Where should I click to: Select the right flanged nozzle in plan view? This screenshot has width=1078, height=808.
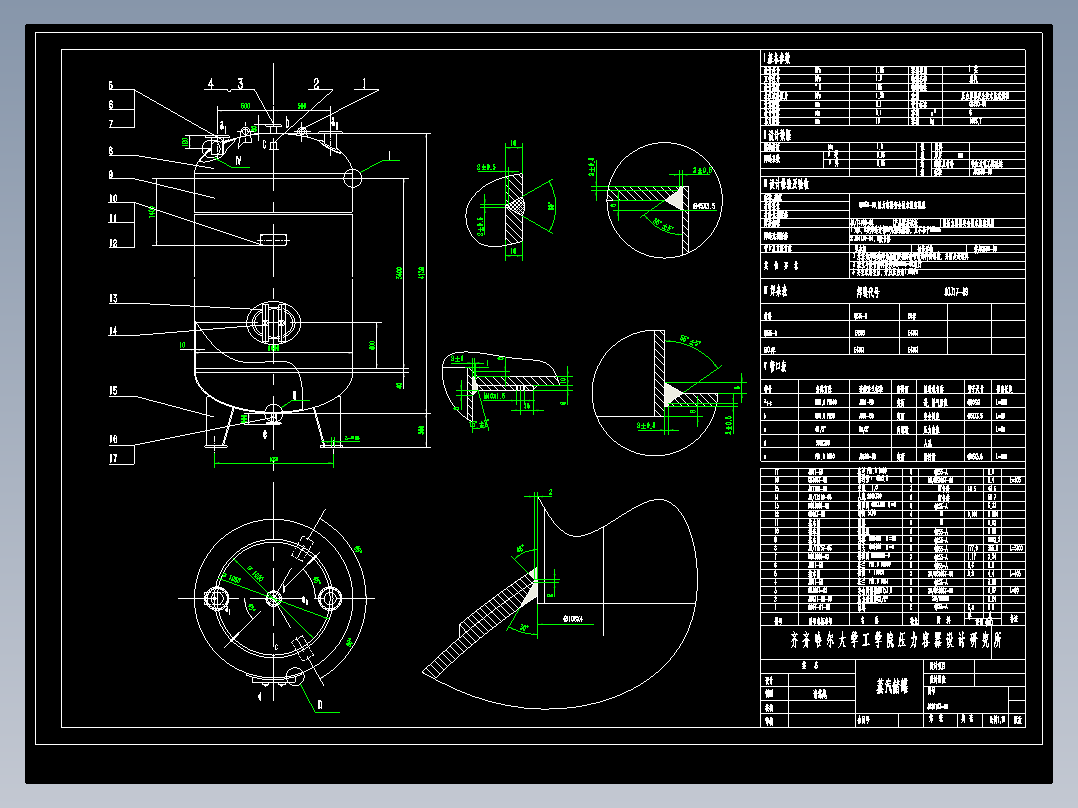(329, 598)
